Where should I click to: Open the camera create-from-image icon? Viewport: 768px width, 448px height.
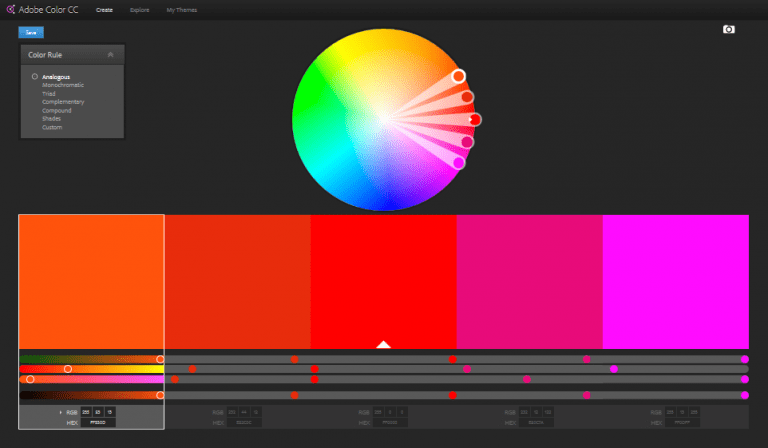coord(728,29)
